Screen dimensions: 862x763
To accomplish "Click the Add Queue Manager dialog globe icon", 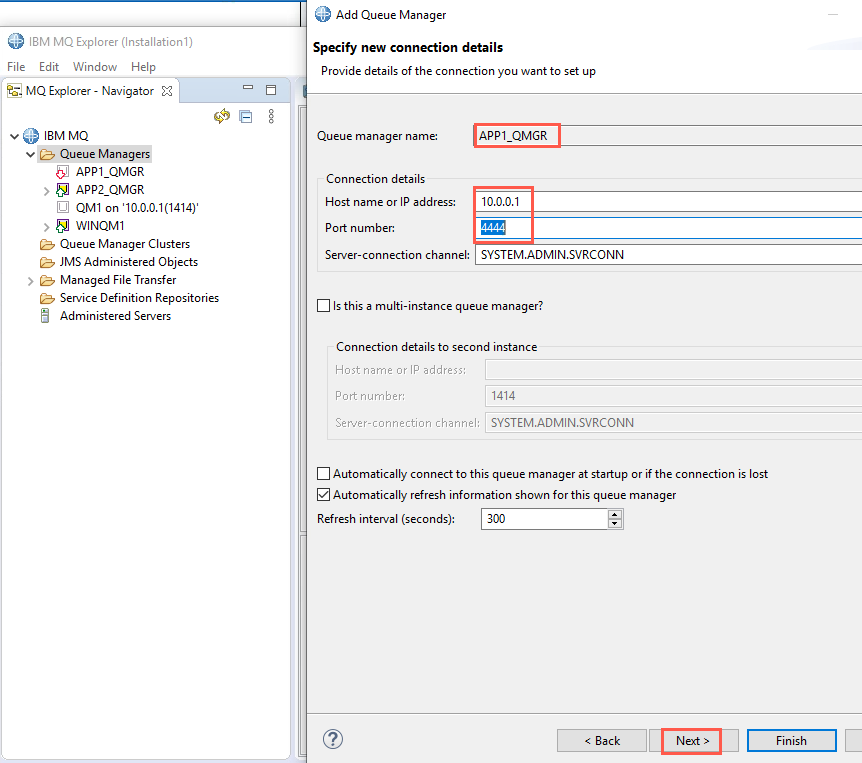I will pyautogui.click(x=323, y=14).
